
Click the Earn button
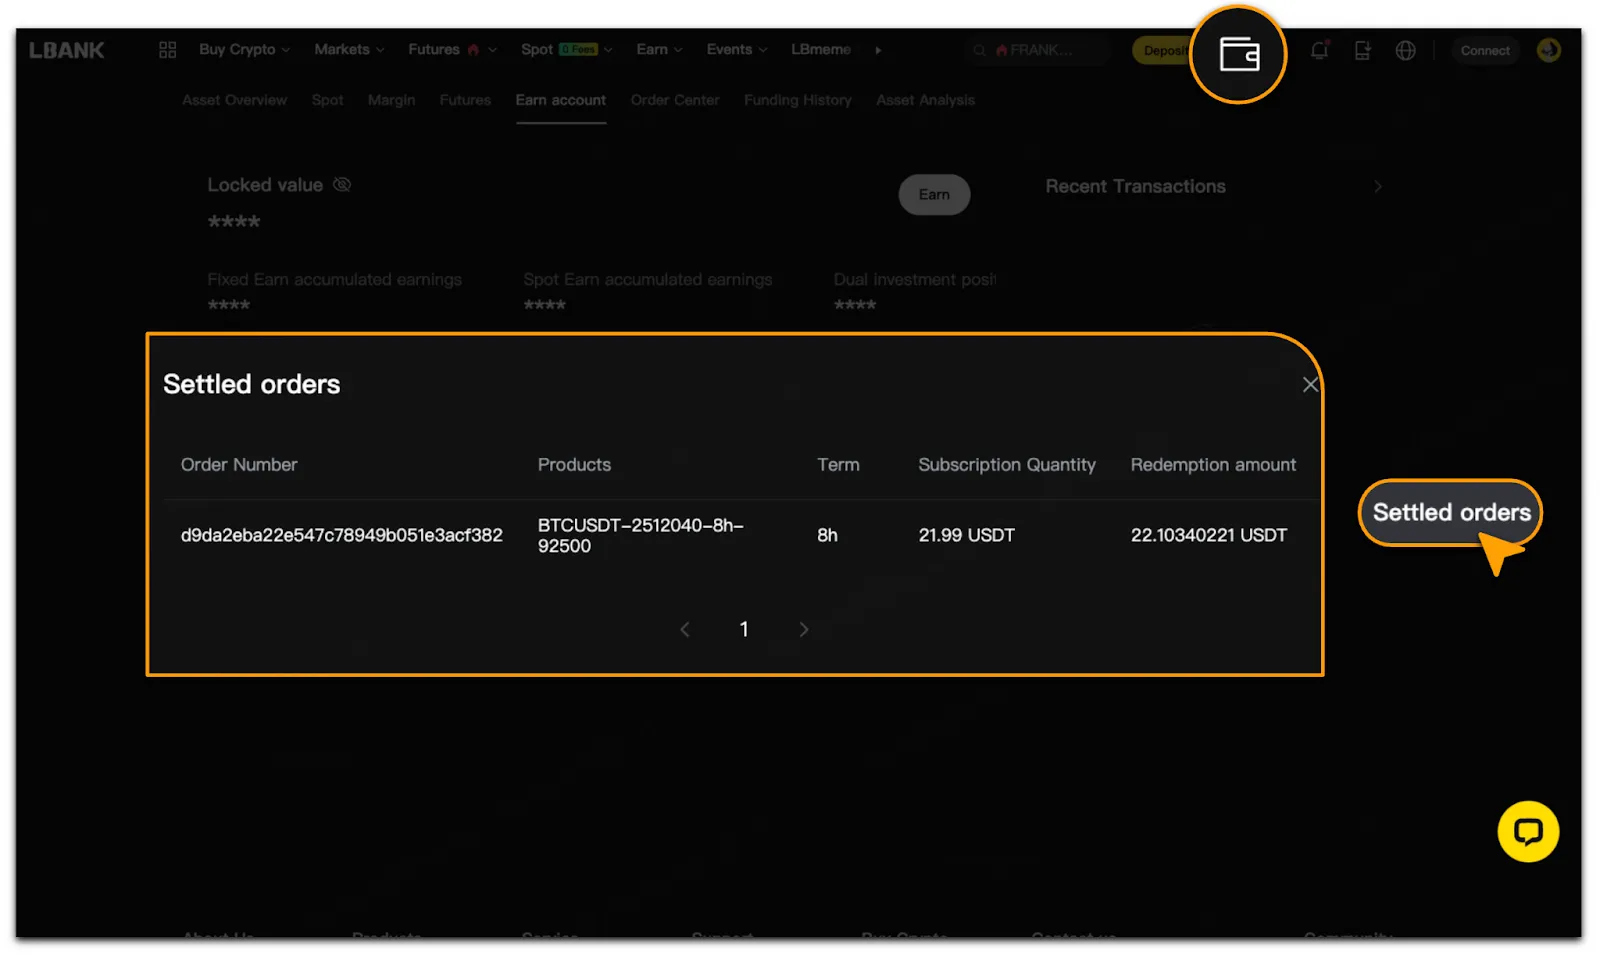tap(934, 195)
